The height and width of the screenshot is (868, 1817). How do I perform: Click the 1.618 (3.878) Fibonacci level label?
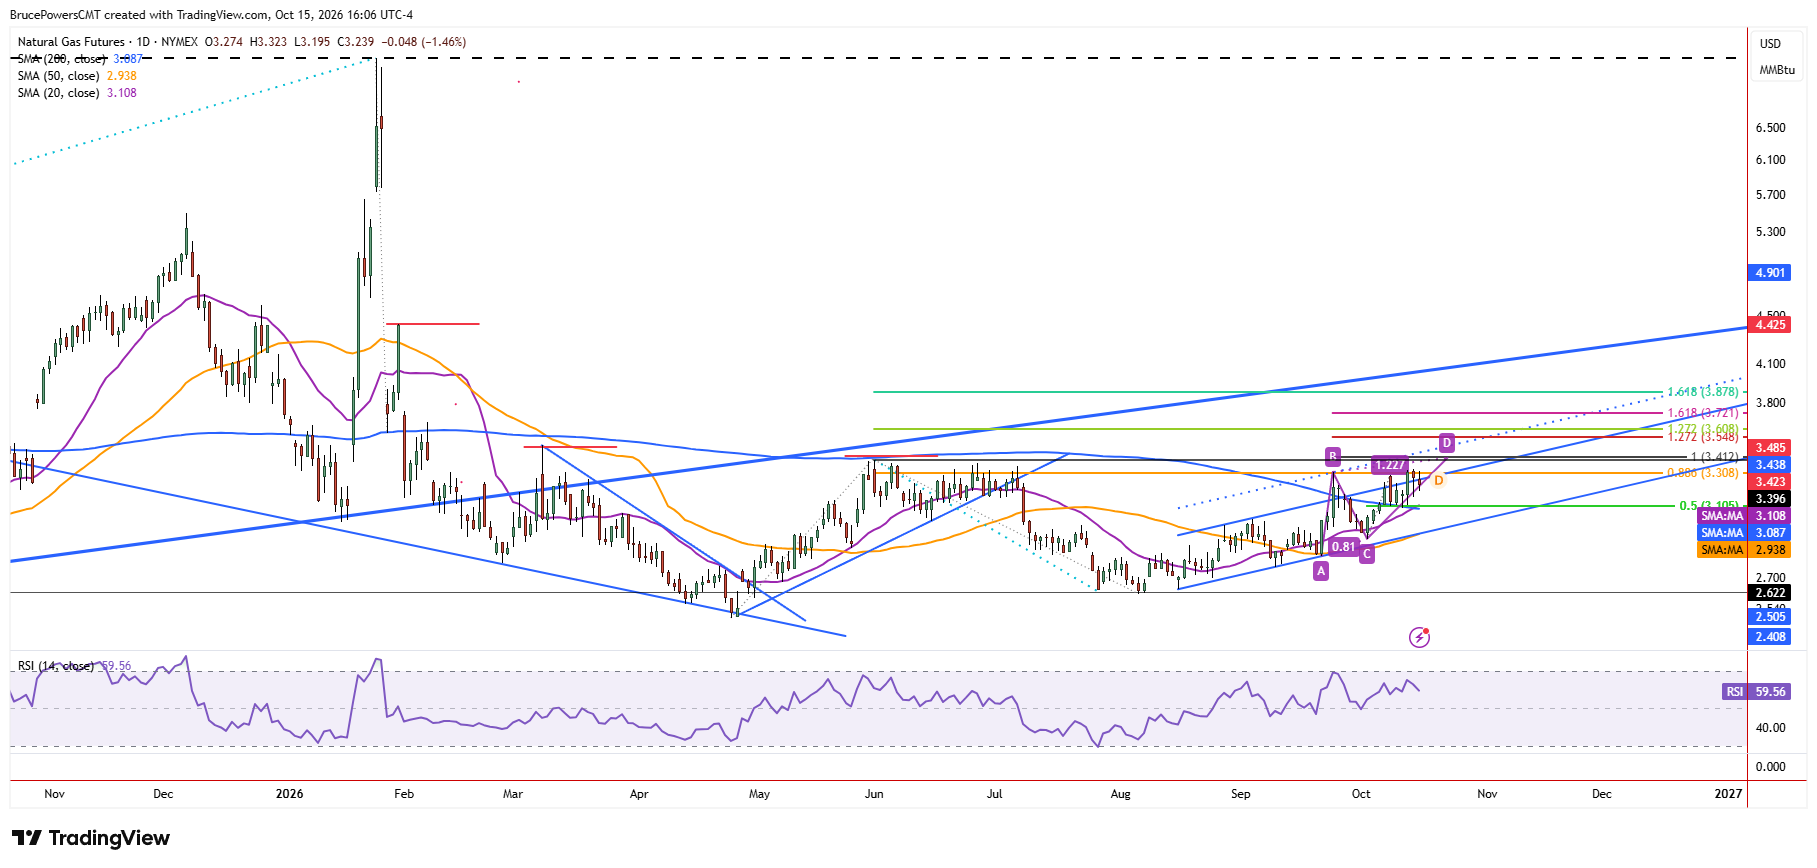(x=1702, y=392)
